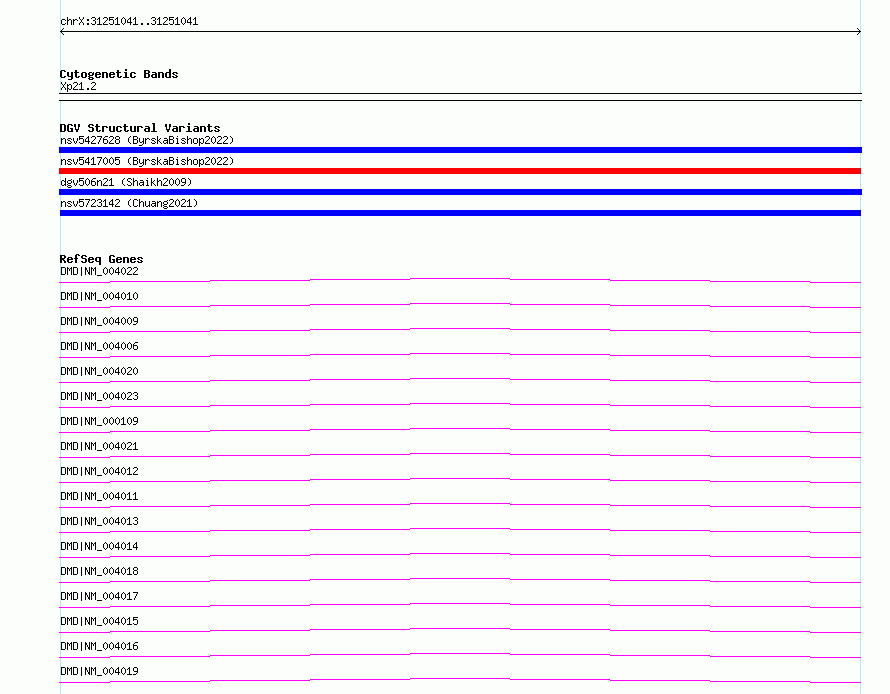Open the DGV Structural Variants track heading
The height and width of the screenshot is (694, 890).
(140, 128)
